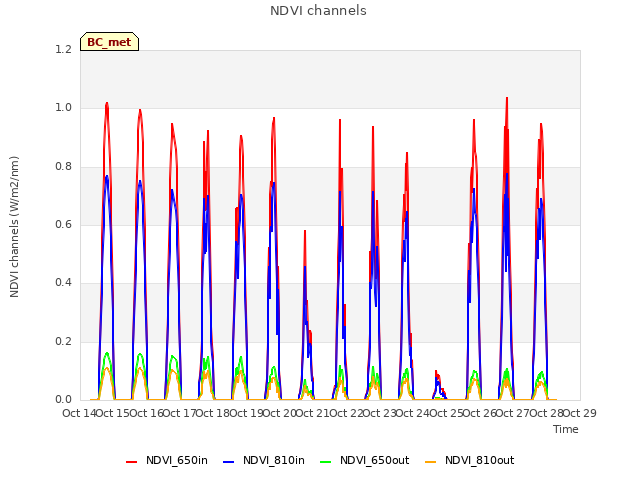Click the Oct 18 x-axis label
640x480 pixels.
pyautogui.click(x=213, y=413)
